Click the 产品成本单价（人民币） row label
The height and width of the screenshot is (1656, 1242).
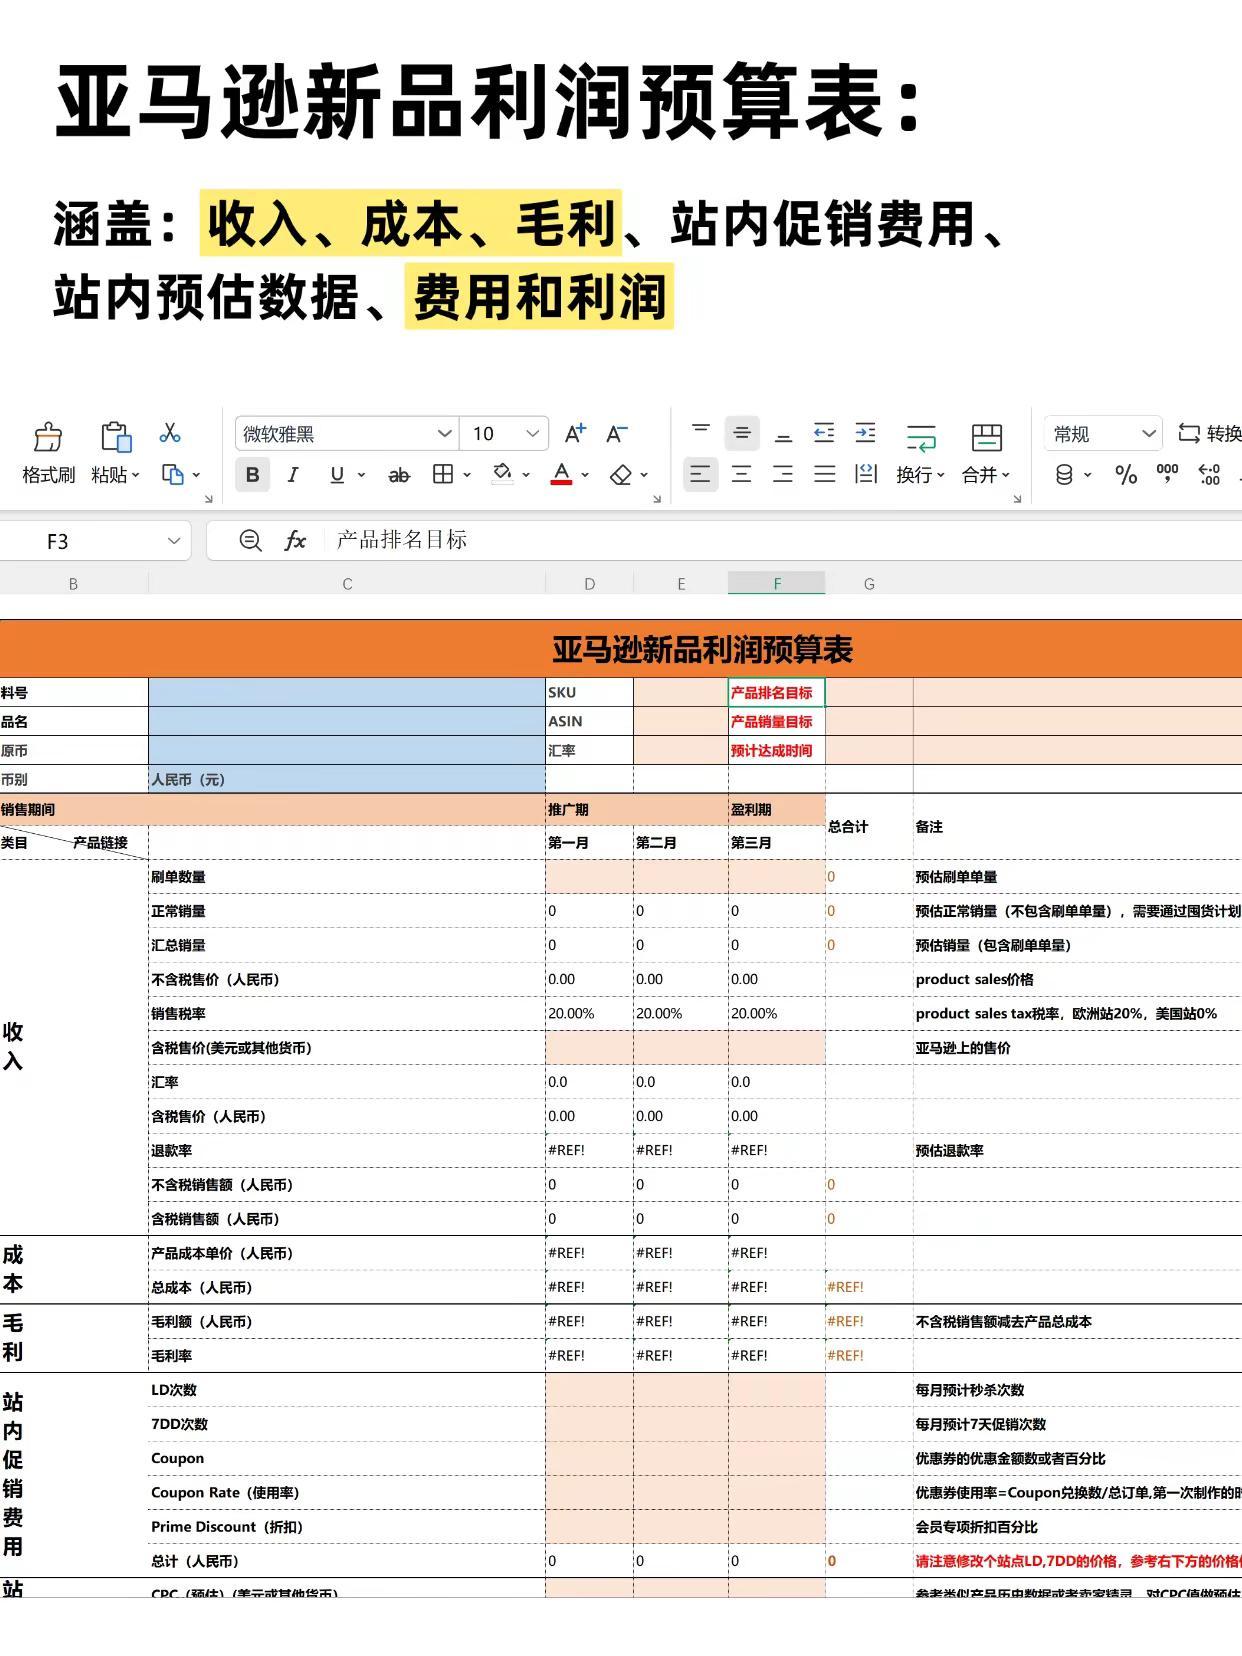coord(222,1253)
